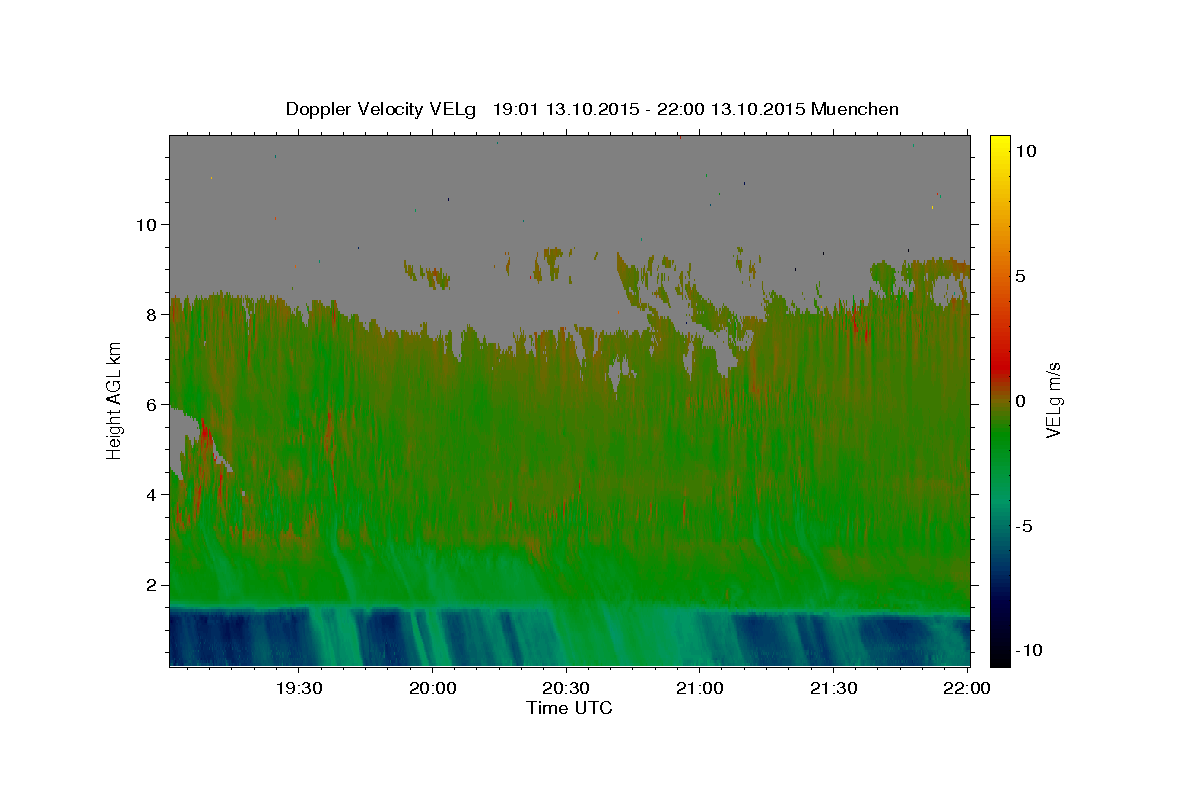
Task: Click the height tick label 6
Action: (x=150, y=404)
